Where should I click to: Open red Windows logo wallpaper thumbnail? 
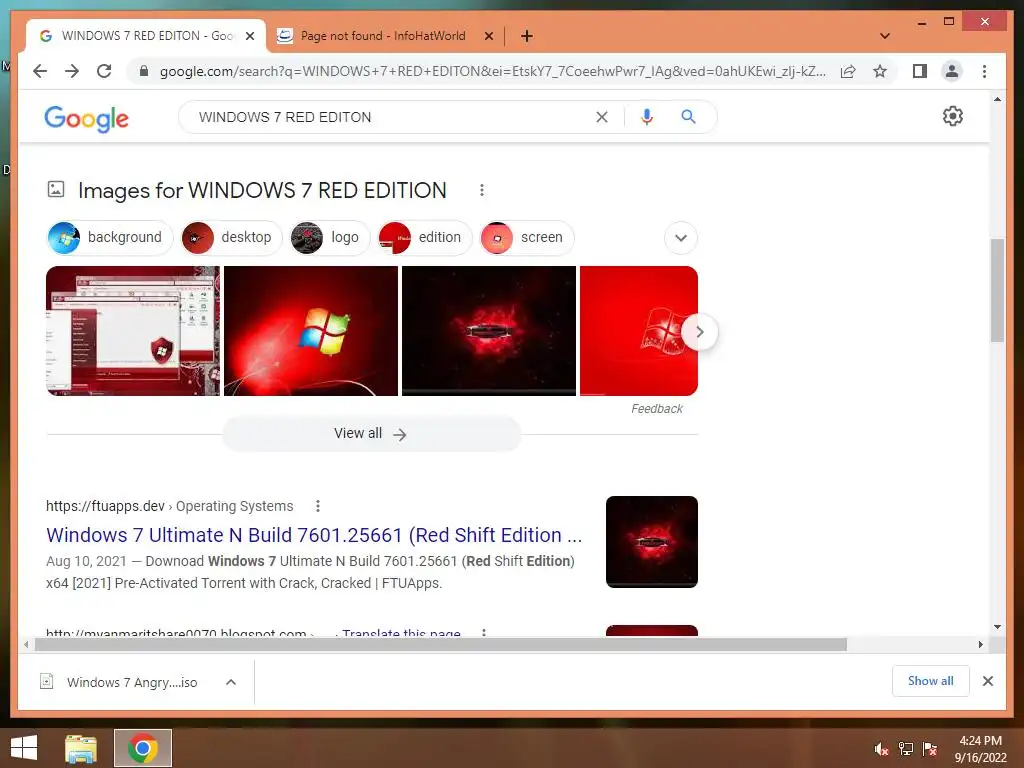[x=311, y=330]
